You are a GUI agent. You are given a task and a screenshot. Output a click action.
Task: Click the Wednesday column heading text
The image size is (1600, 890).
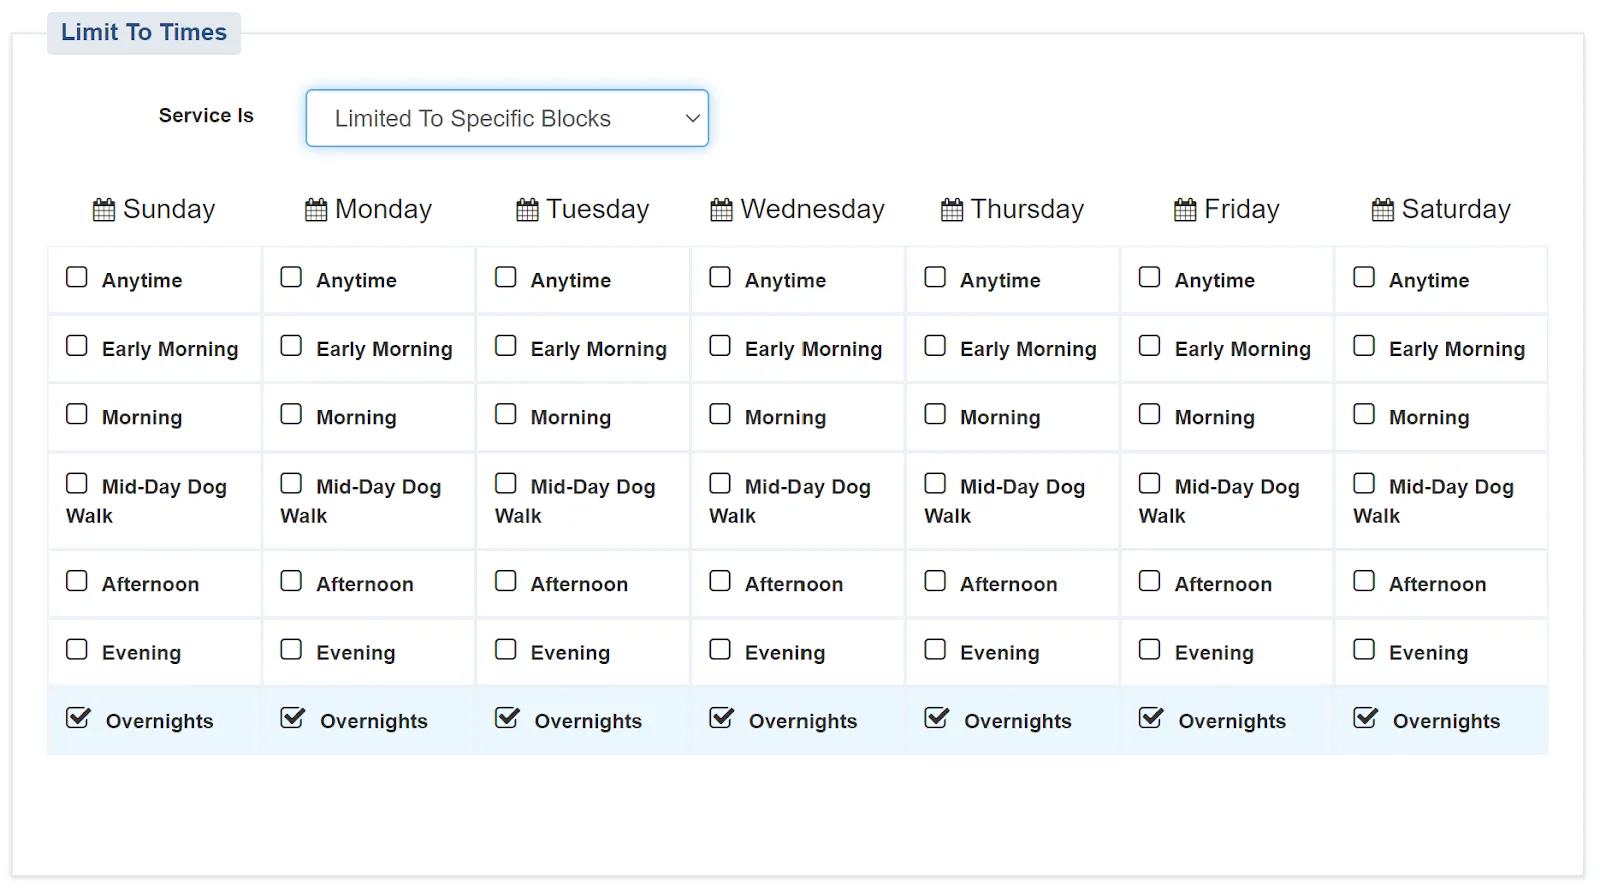(x=812, y=209)
